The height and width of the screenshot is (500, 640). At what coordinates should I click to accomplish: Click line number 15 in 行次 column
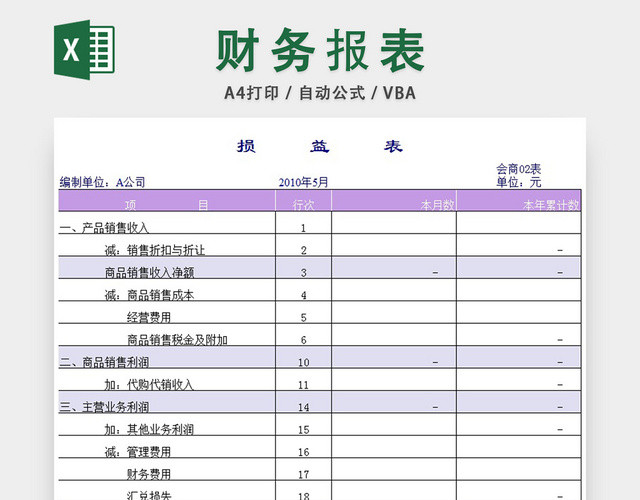[x=303, y=430]
